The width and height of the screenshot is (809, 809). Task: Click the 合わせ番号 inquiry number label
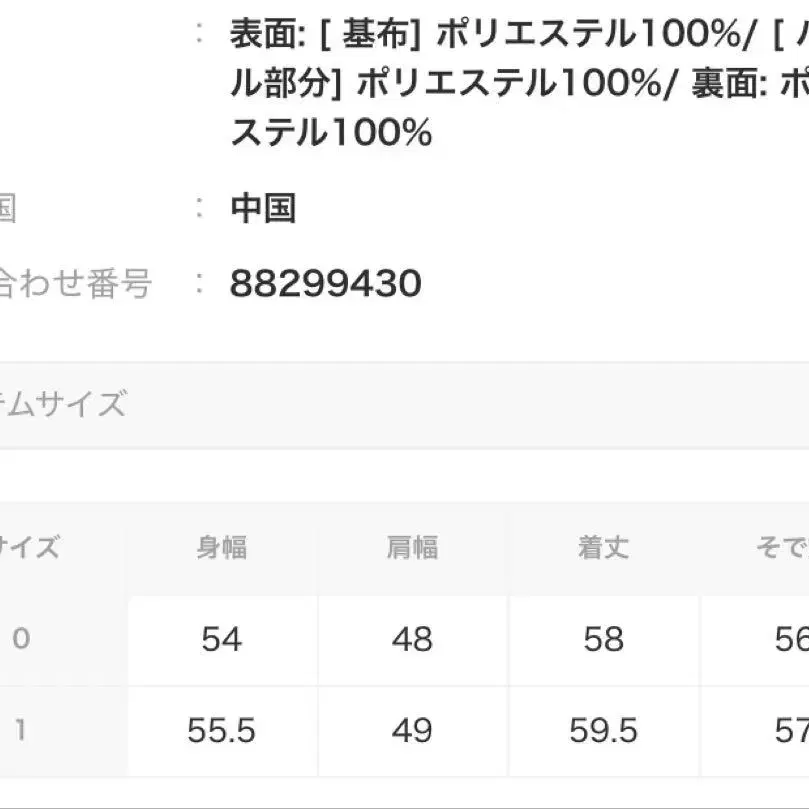[x=75, y=285]
